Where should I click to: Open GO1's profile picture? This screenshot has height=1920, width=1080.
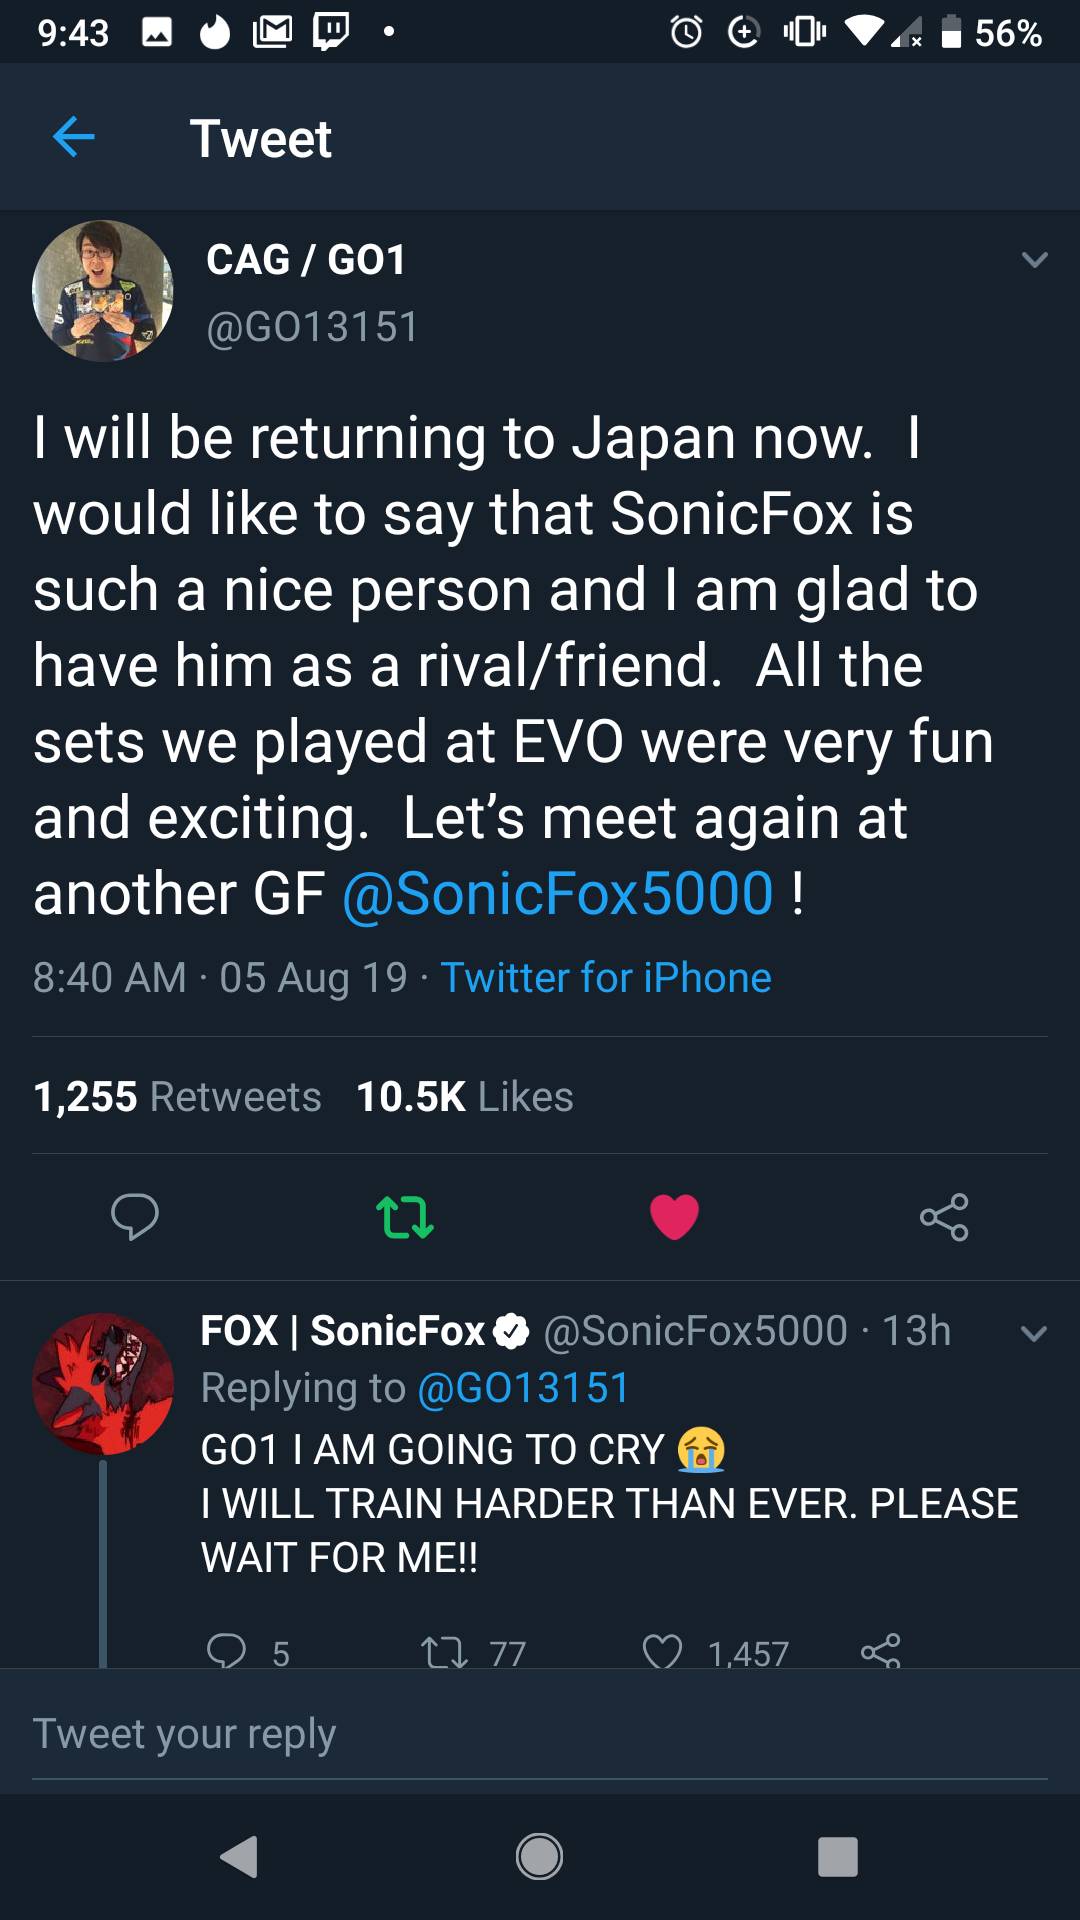pos(102,291)
